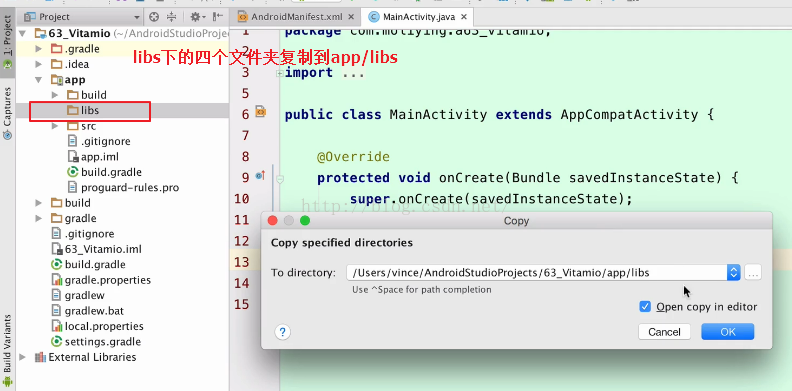Click '@Override' annotation in editor
The image size is (792, 391).
point(354,157)
